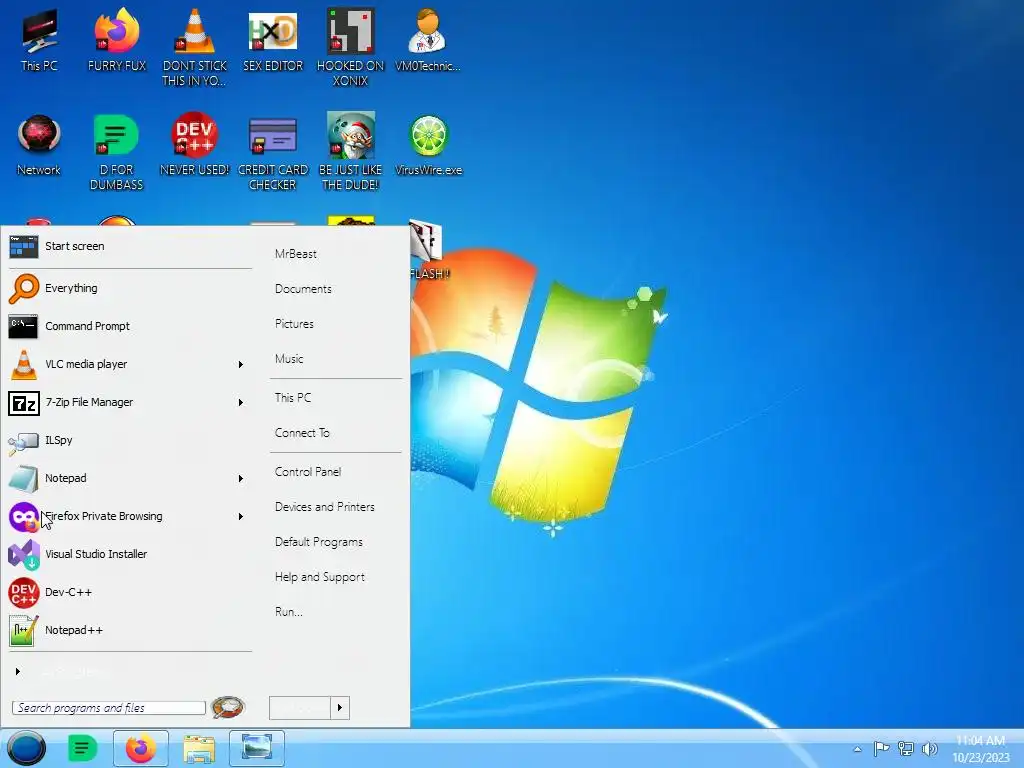Screen dimensions: 1024x768
Task: Open the taskbar clock and date
Action: click(980, 749)
